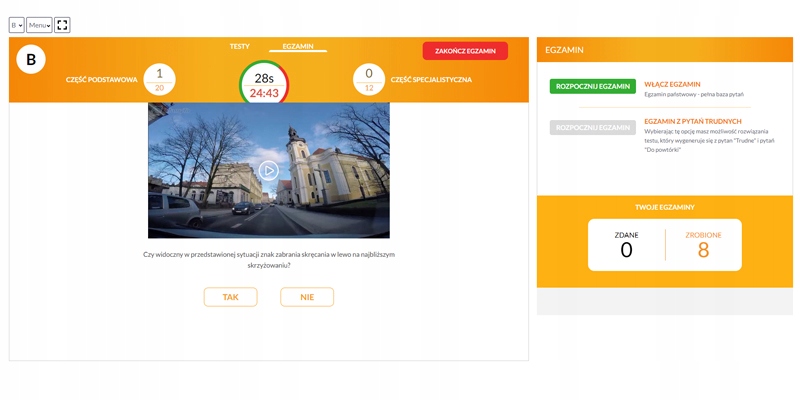800x400 pixels.
Task: Click the basic part counter 1 of 20
Action: tap(160, 81)
